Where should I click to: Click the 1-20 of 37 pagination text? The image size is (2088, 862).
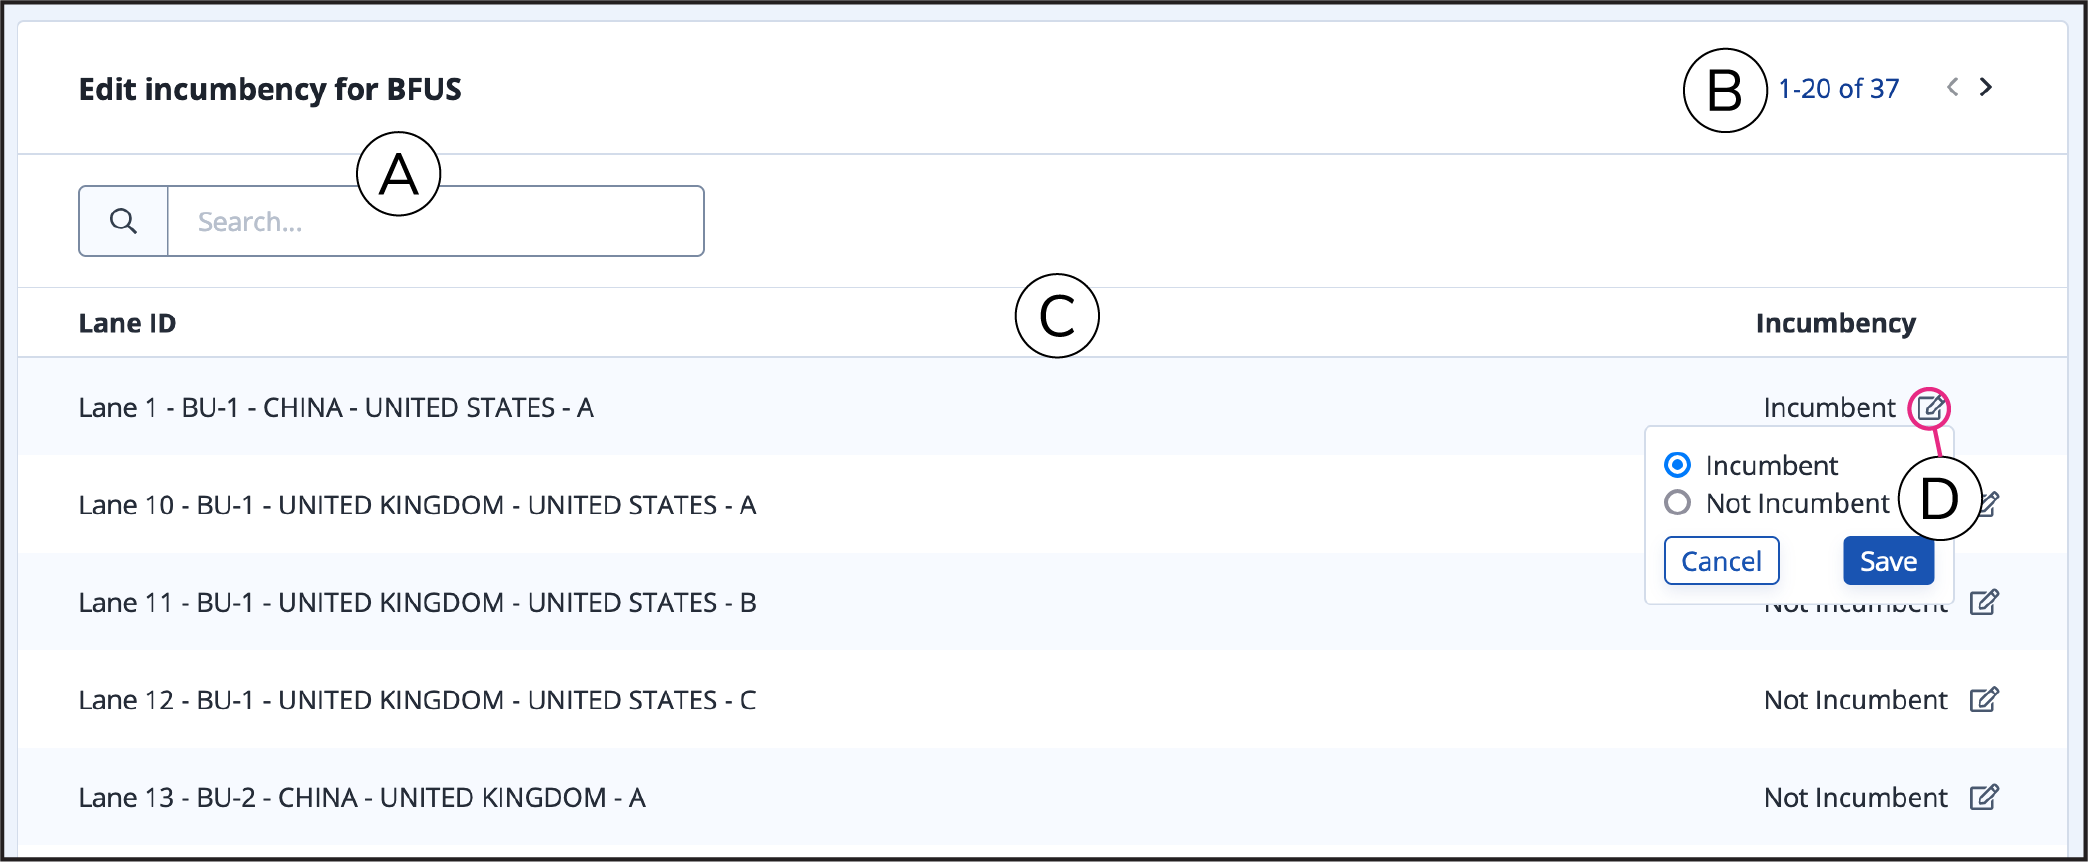1838,89
